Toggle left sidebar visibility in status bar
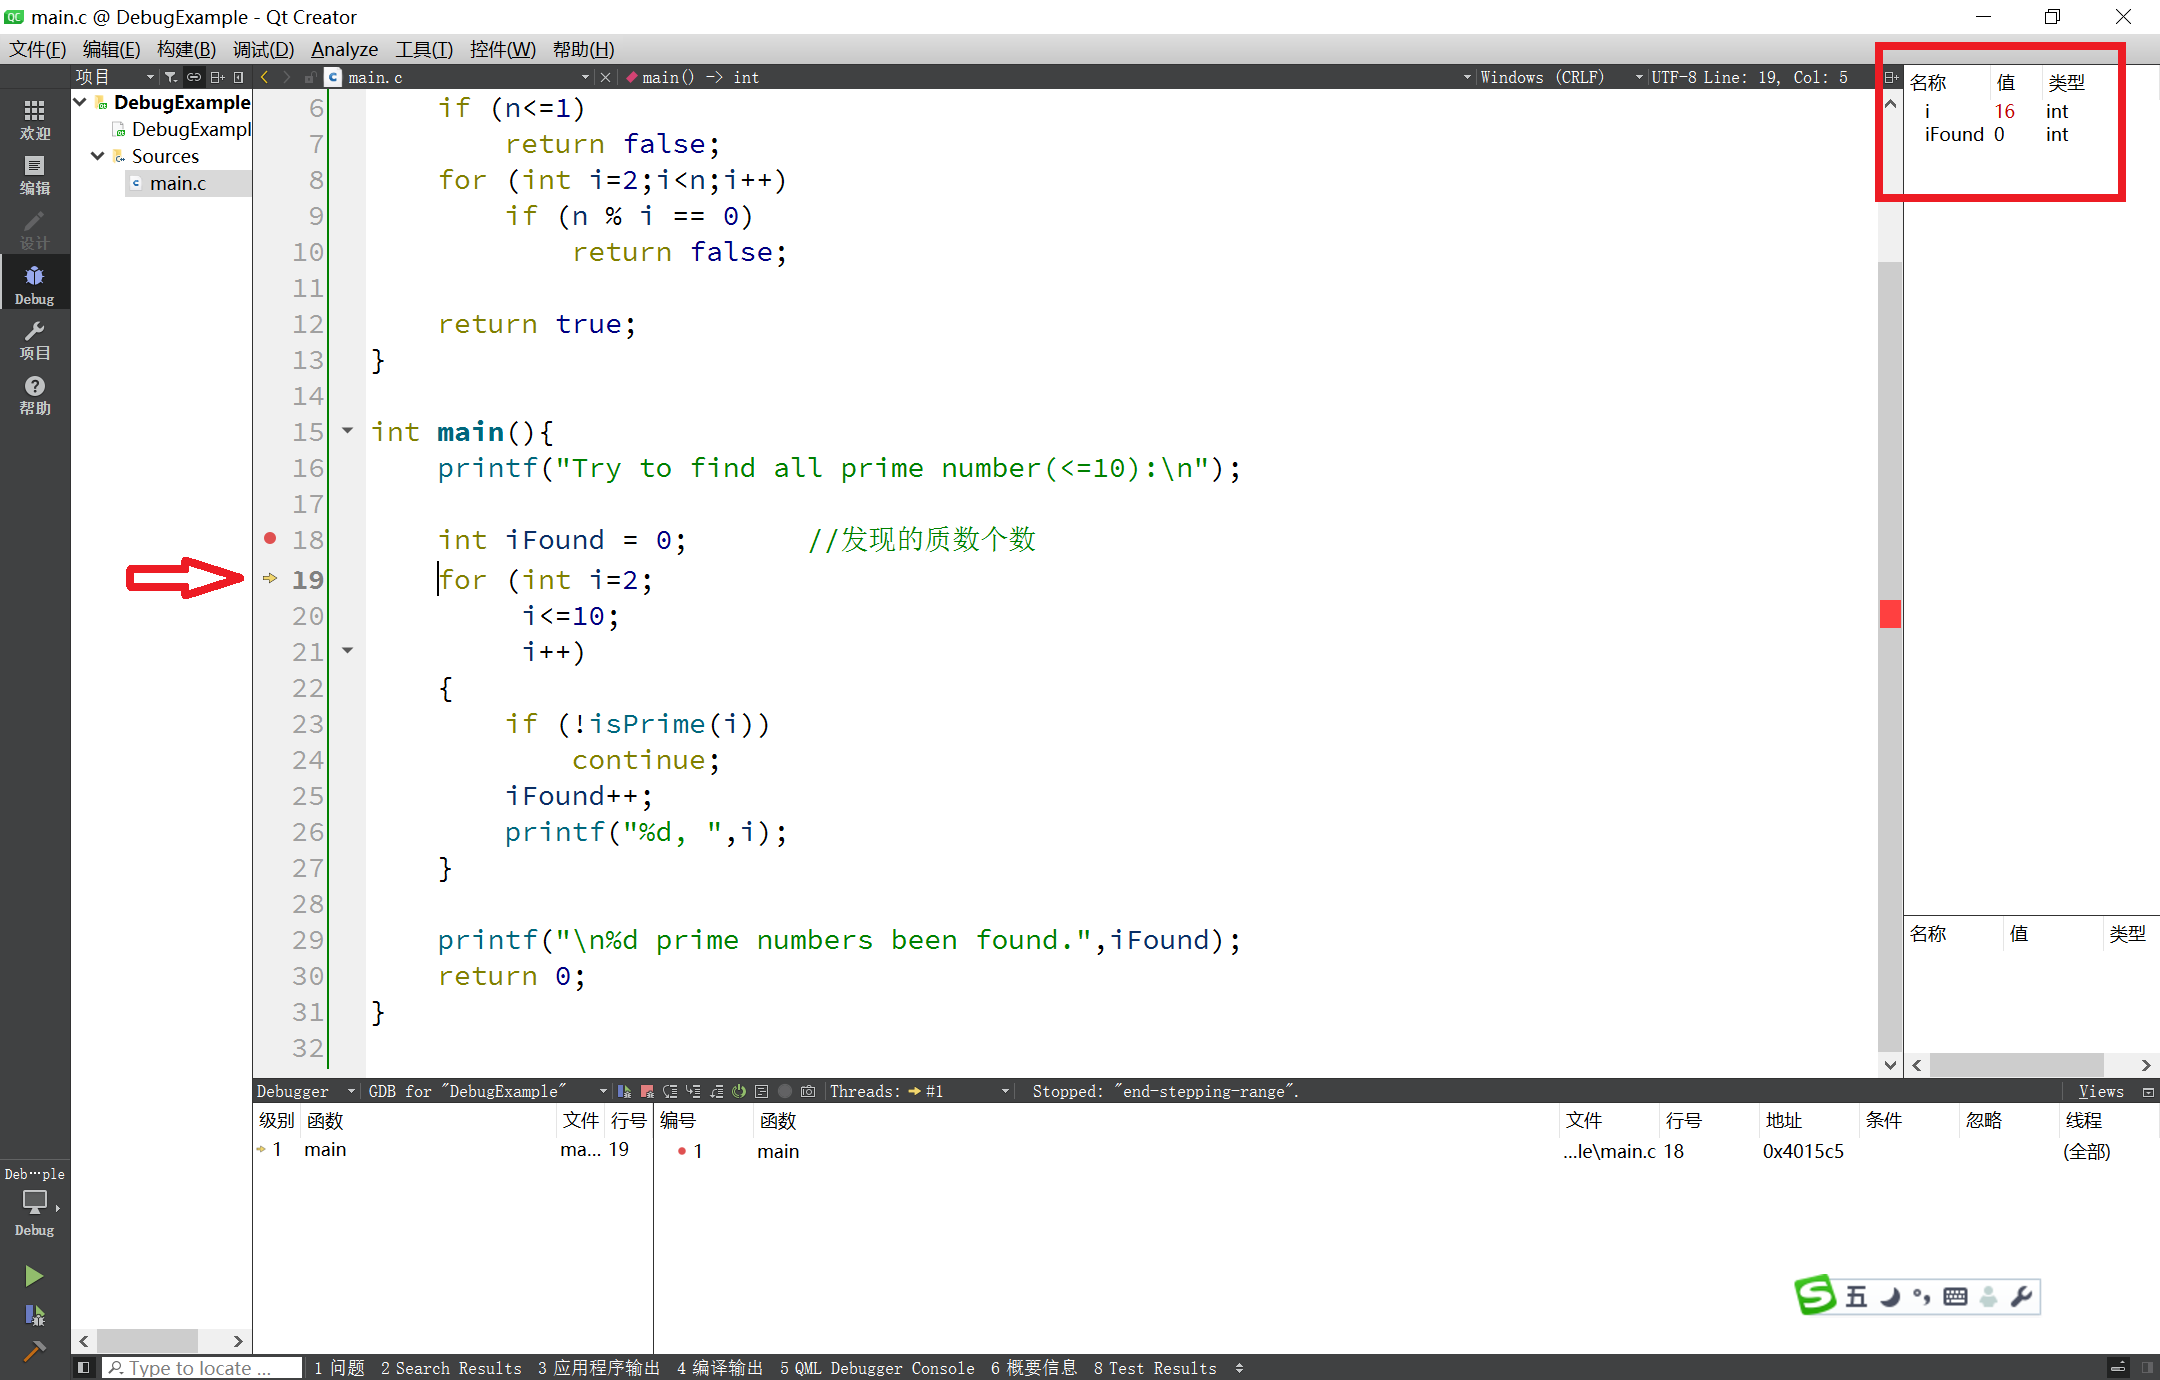 point(84,1367)
